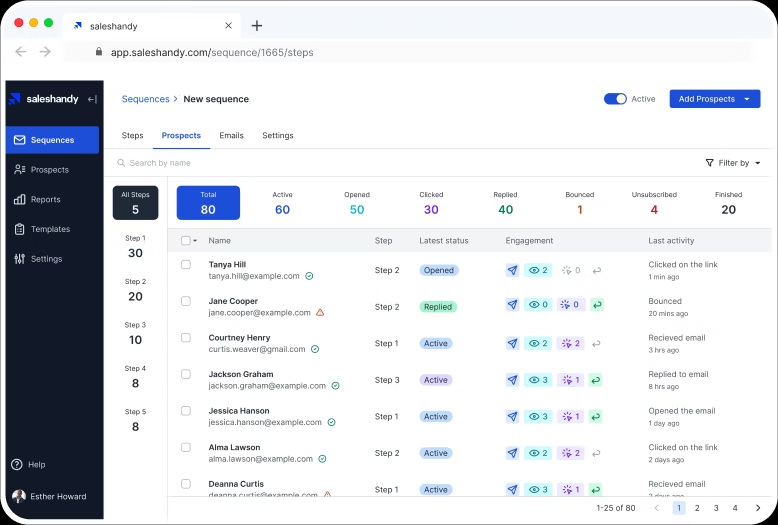Open Templates in the sidebar
Image resolution: width=778 pixels, height=525 pixels.
point(49,229)
